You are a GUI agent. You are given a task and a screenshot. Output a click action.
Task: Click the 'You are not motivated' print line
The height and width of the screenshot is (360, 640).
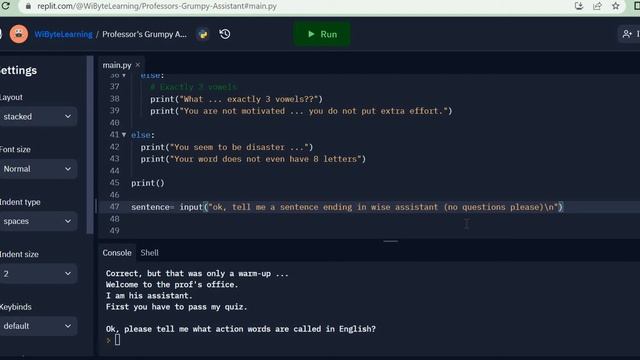(301, 111)
